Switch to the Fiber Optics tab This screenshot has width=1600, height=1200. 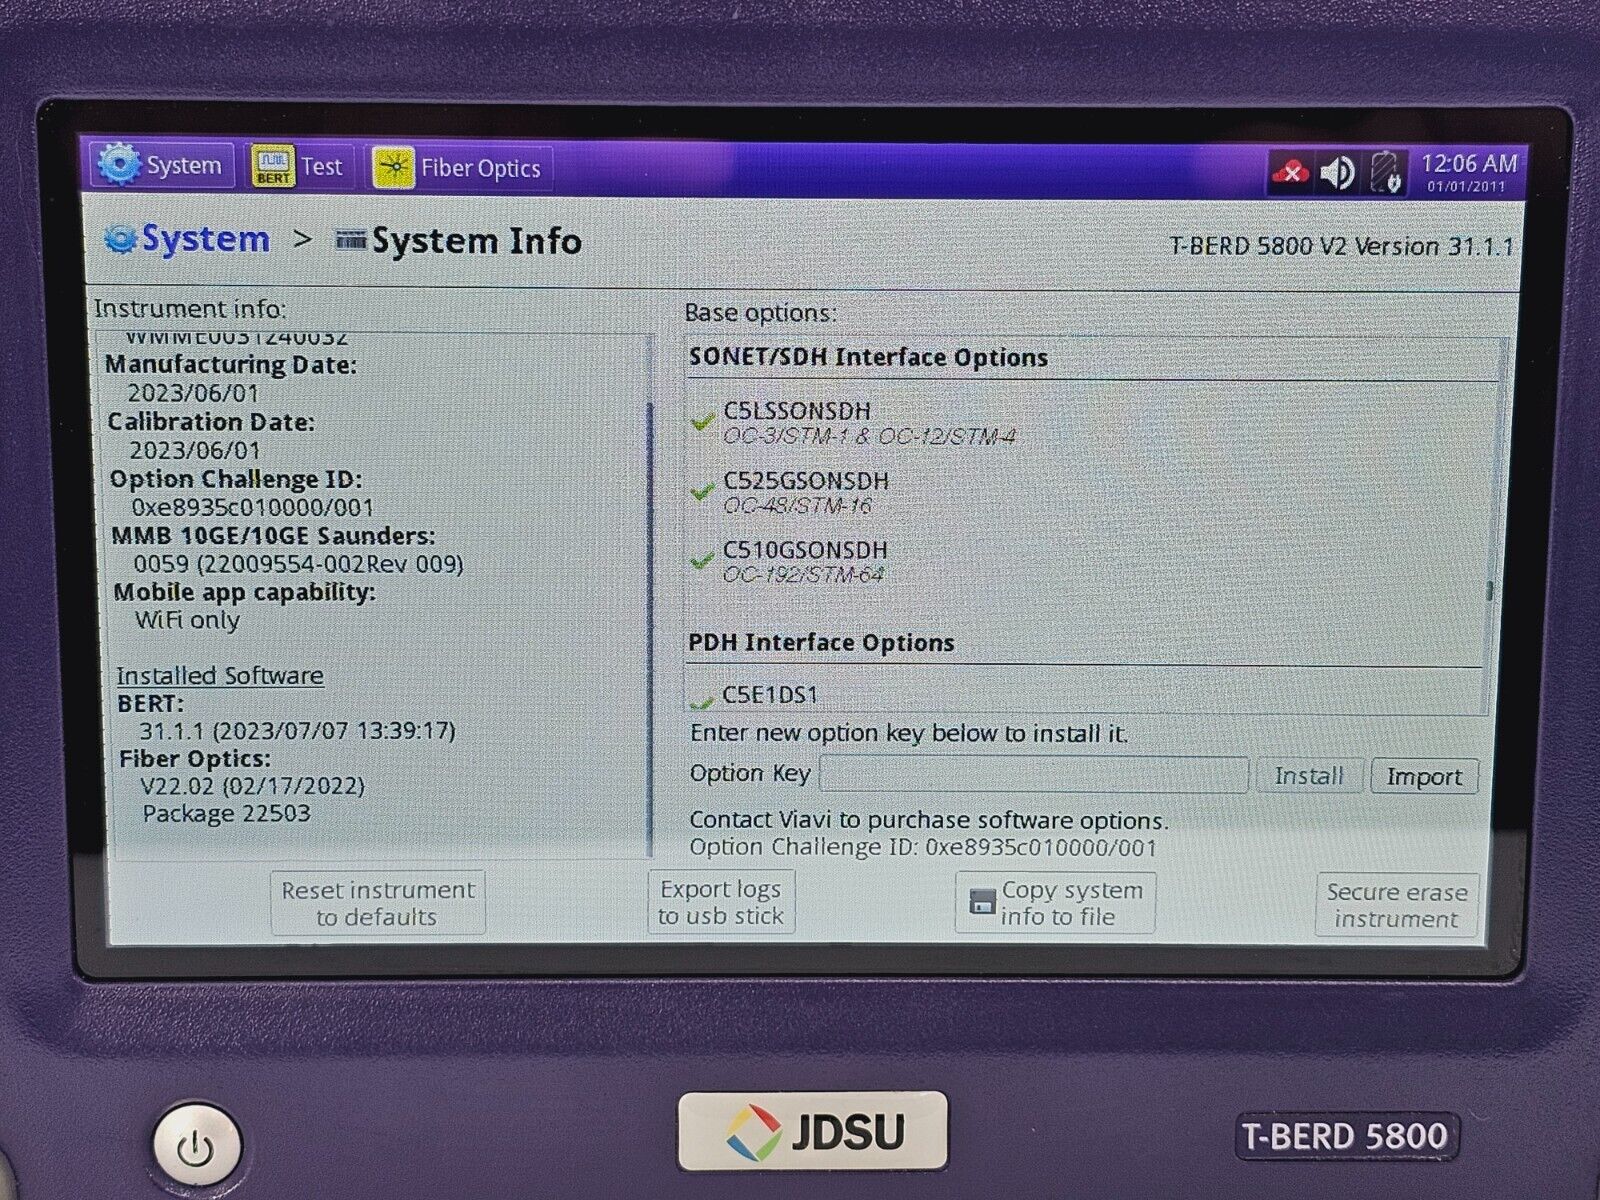tap(480, 169)
